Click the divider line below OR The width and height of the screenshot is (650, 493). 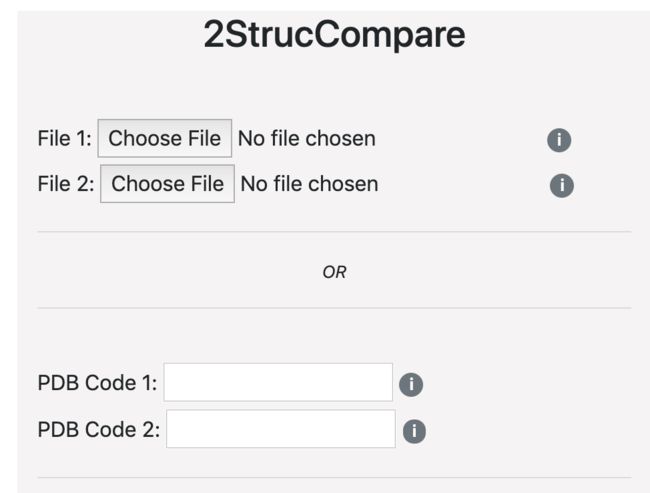coord(334,308)
